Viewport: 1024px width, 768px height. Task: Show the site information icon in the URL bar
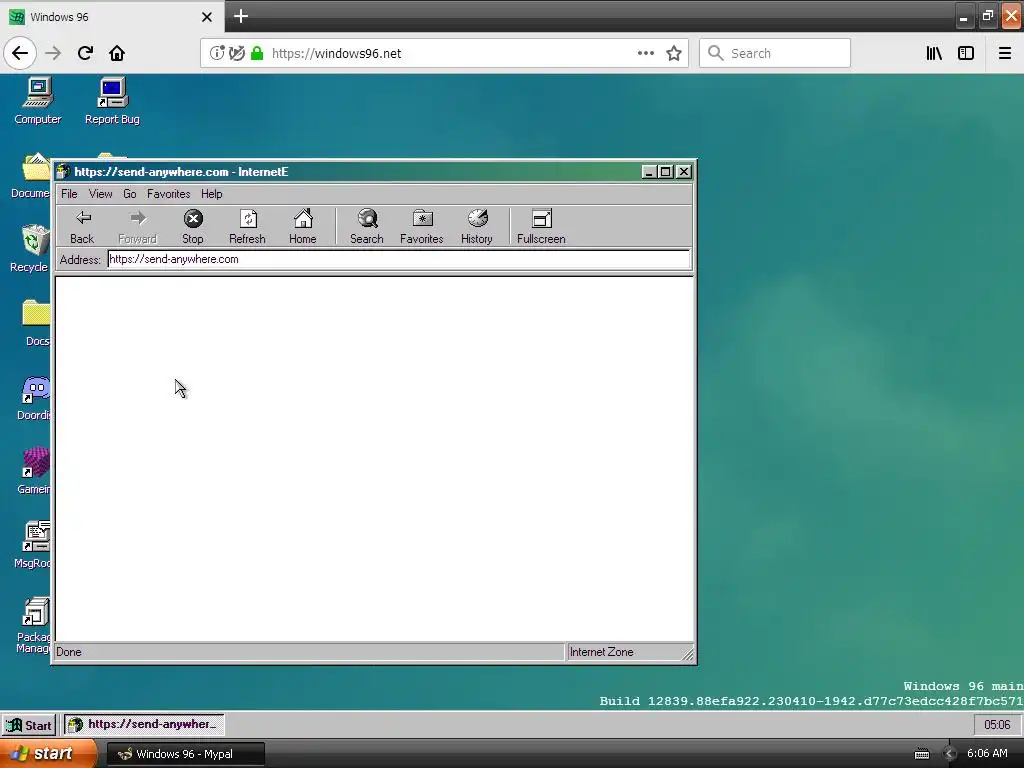[217, 53]
